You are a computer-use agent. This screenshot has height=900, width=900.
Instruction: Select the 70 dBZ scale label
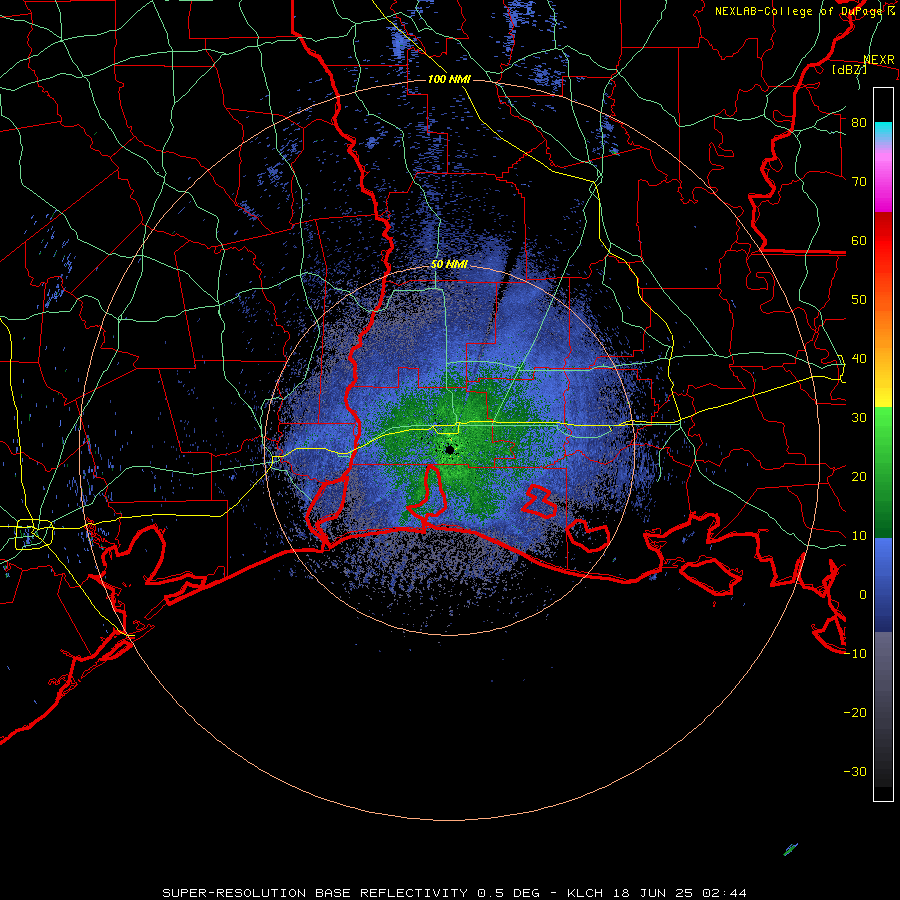[x=859, y=182]
